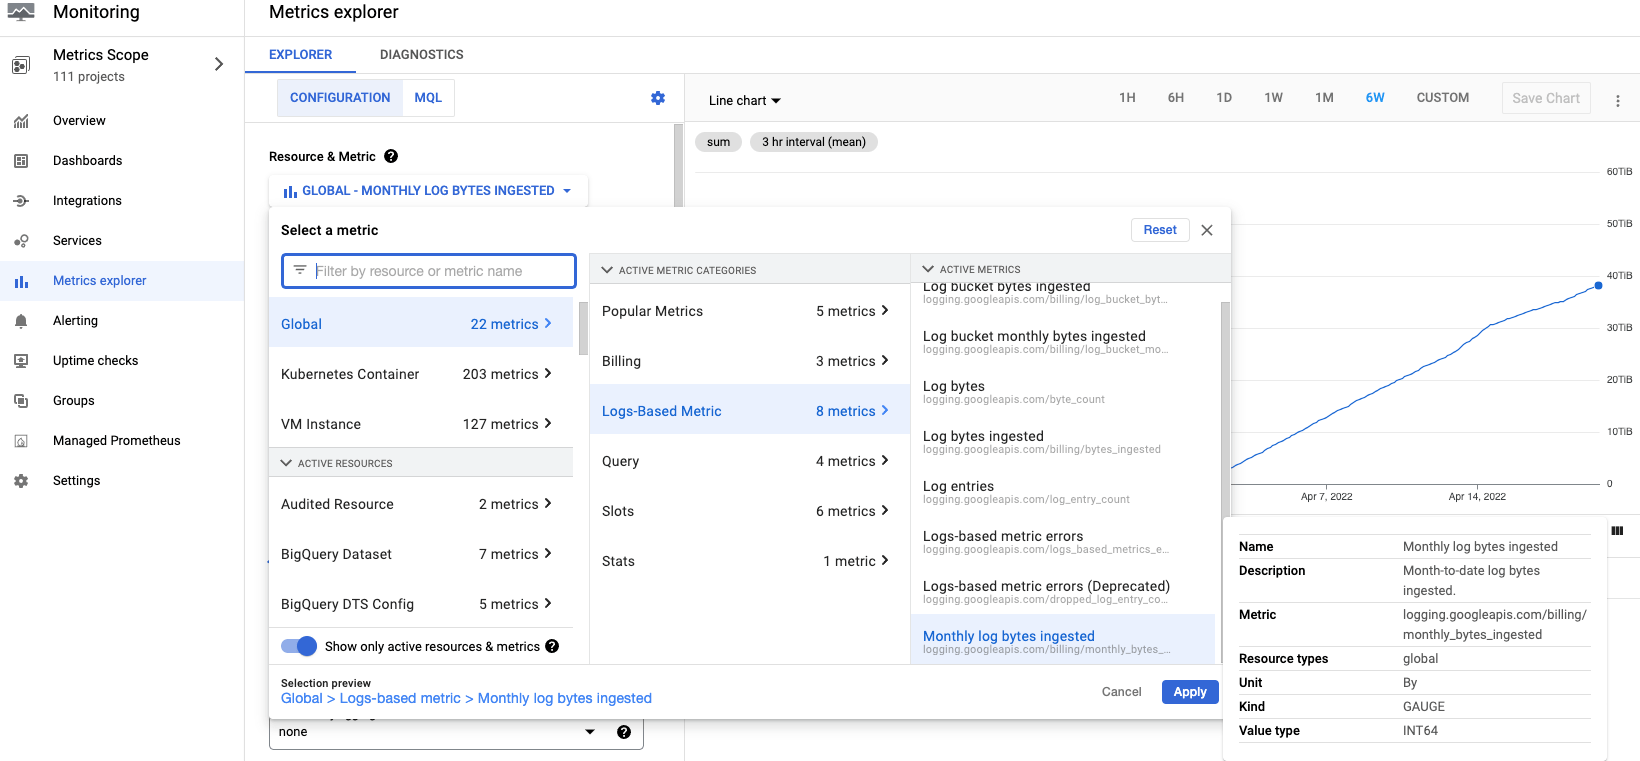Image resolution: width=1640 pixels, height=761 pixels.
Task: Open Global - Monthly Log Bytes Ingested dropdown
Action: tap(428, 191)
